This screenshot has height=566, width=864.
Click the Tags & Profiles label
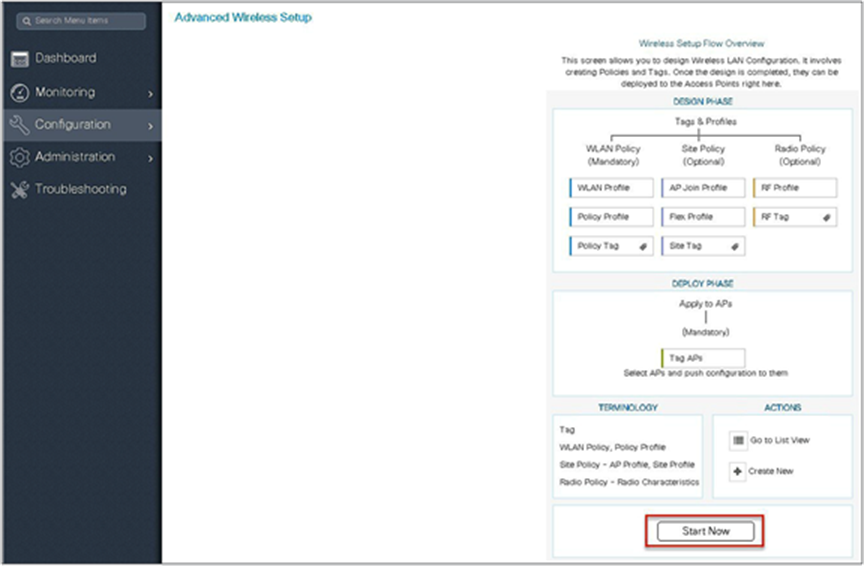pyautogui.click(x=705, y=122)
